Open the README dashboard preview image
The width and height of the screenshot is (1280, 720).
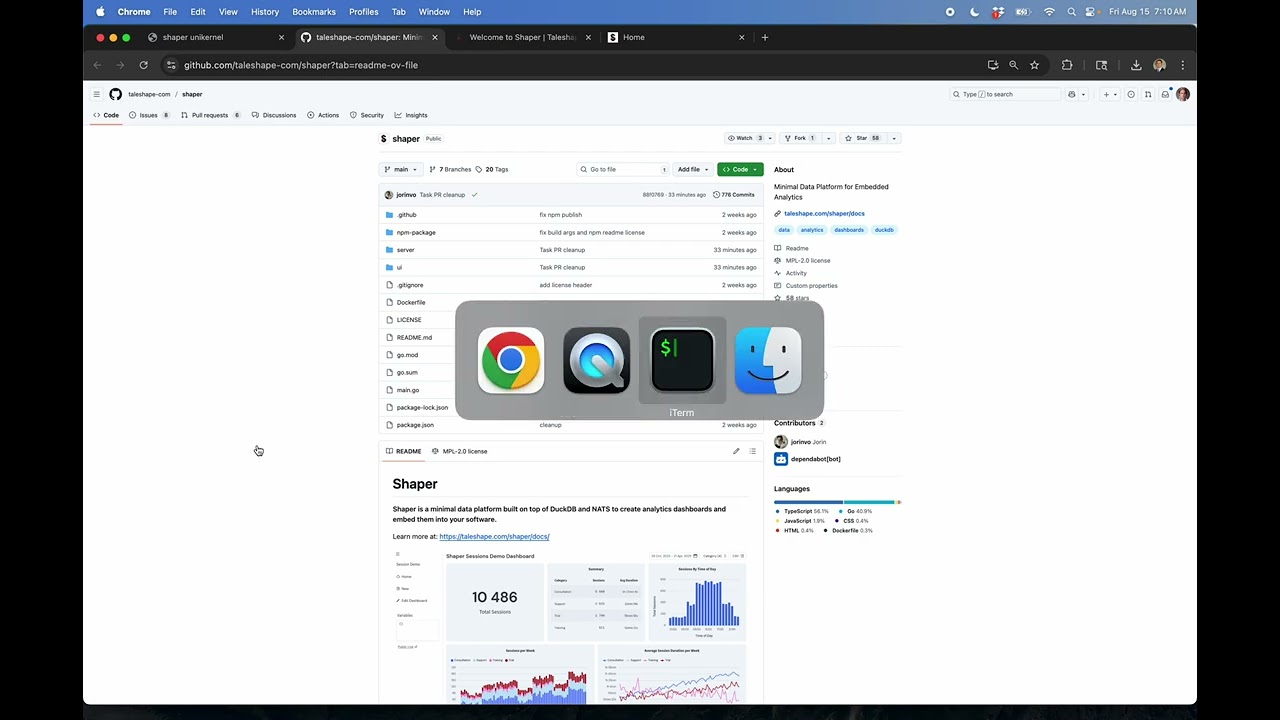coord(570,626)
